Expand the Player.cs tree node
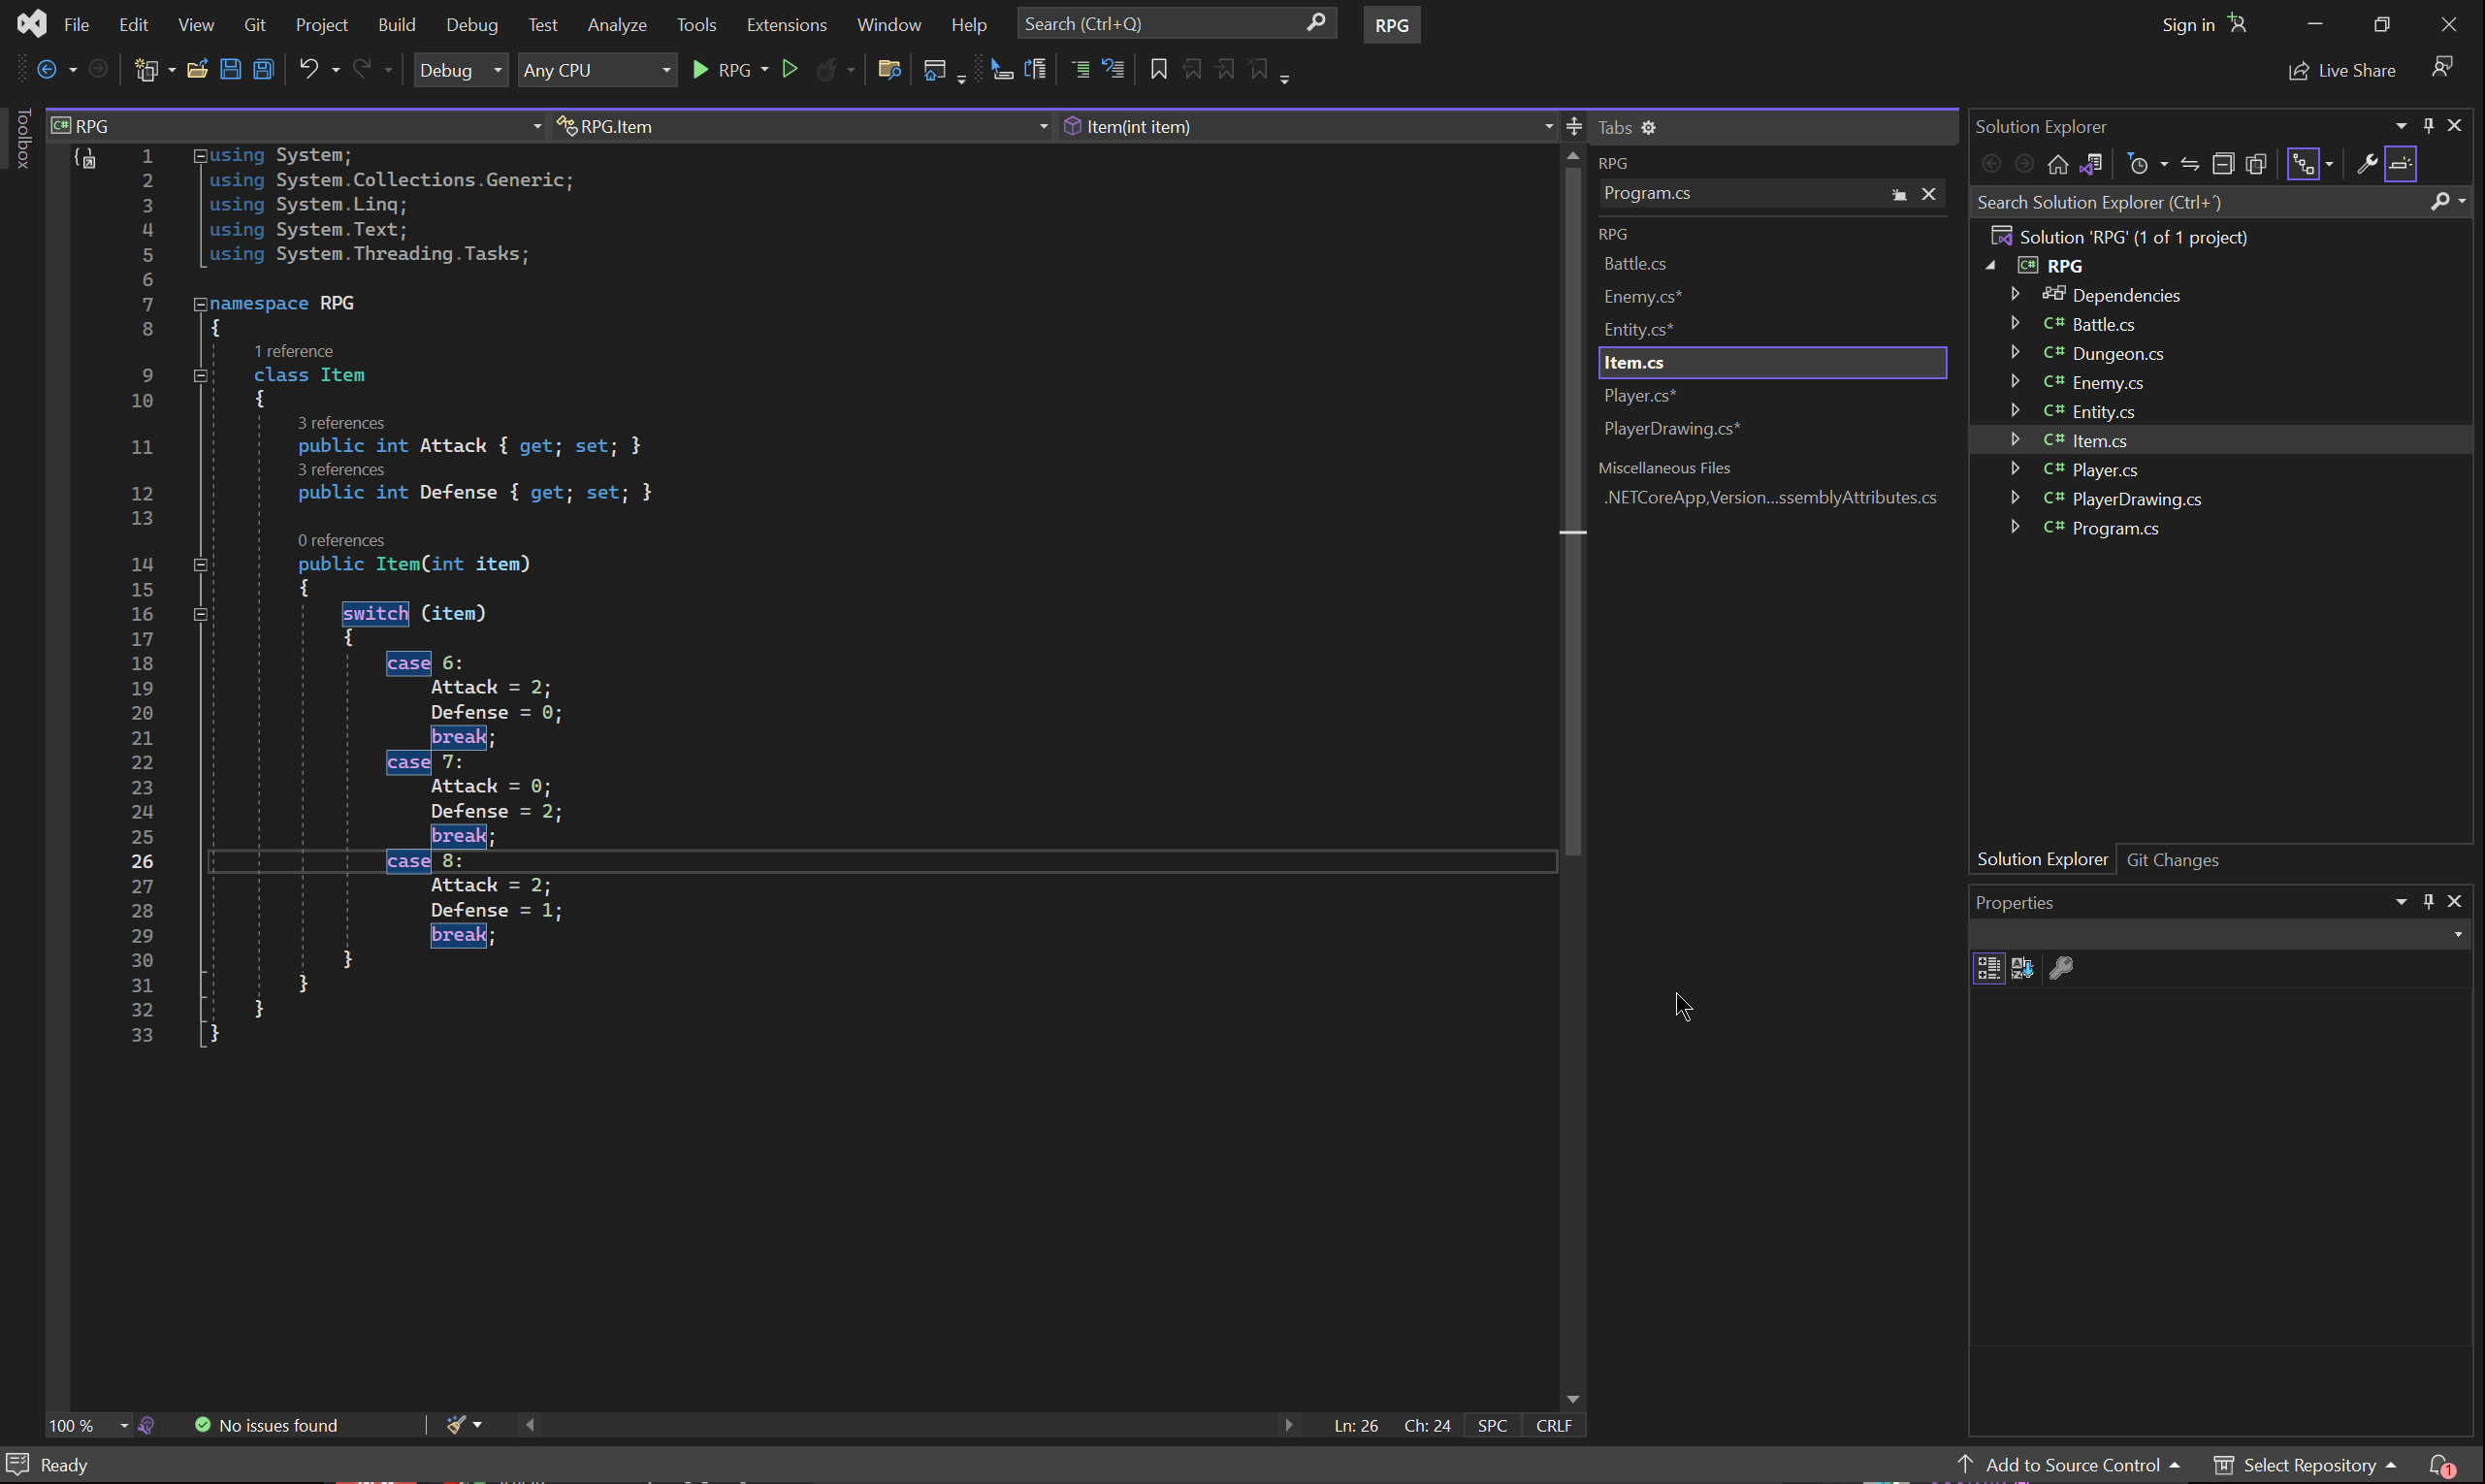The width and height of the screenshot is (2485, 1484). pyautogui.click(x=2015, y=469)
